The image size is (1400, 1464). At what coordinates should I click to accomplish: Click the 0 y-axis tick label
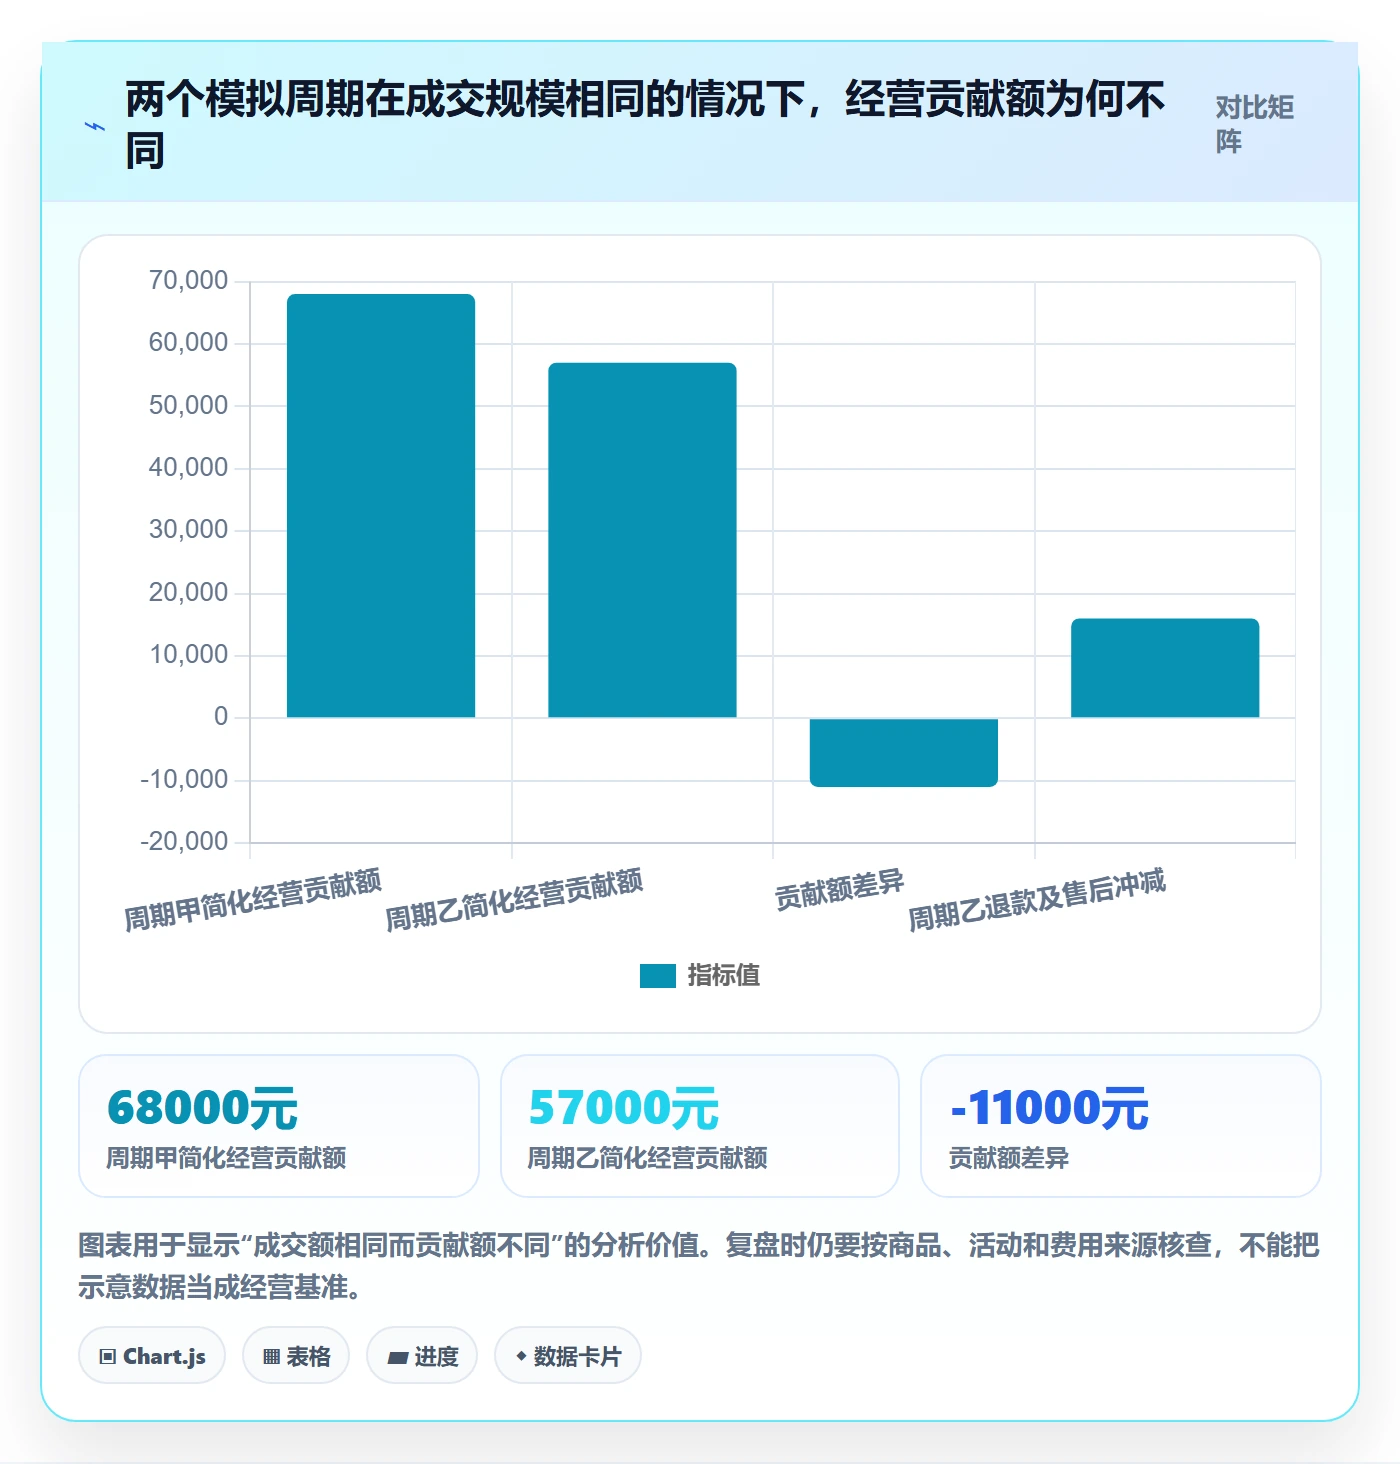pos(221,717)
